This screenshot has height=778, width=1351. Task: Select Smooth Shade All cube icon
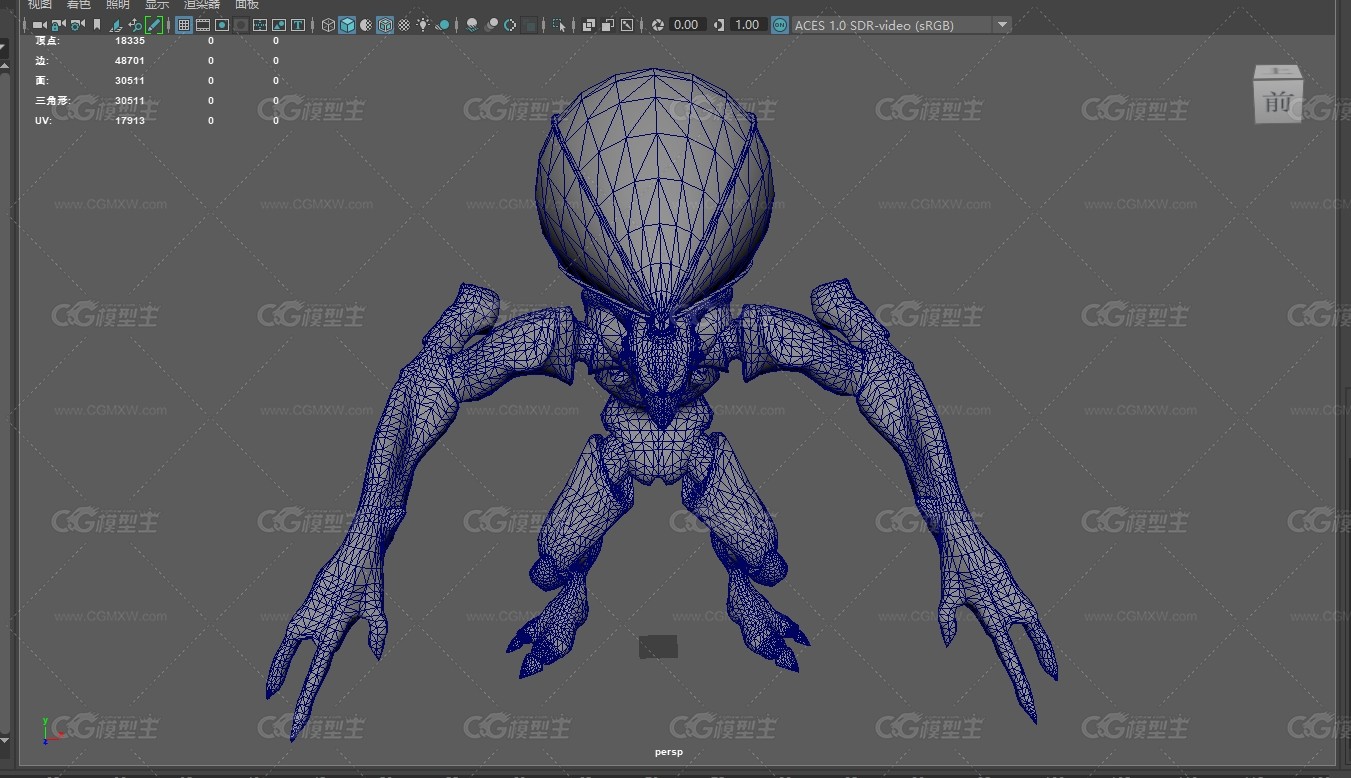coord(347,25)
